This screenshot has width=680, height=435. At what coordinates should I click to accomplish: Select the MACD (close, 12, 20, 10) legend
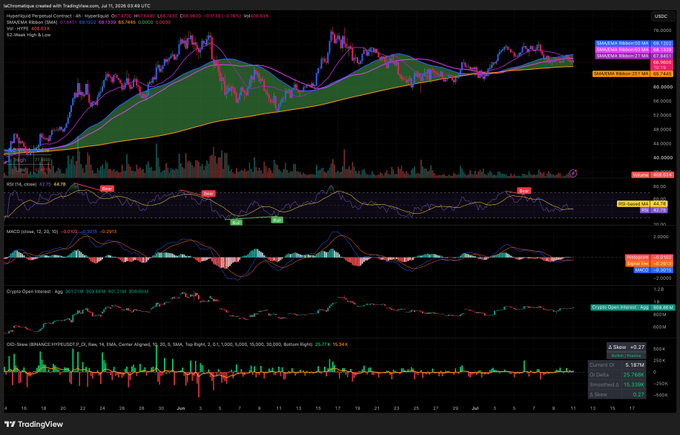(32, 232)
